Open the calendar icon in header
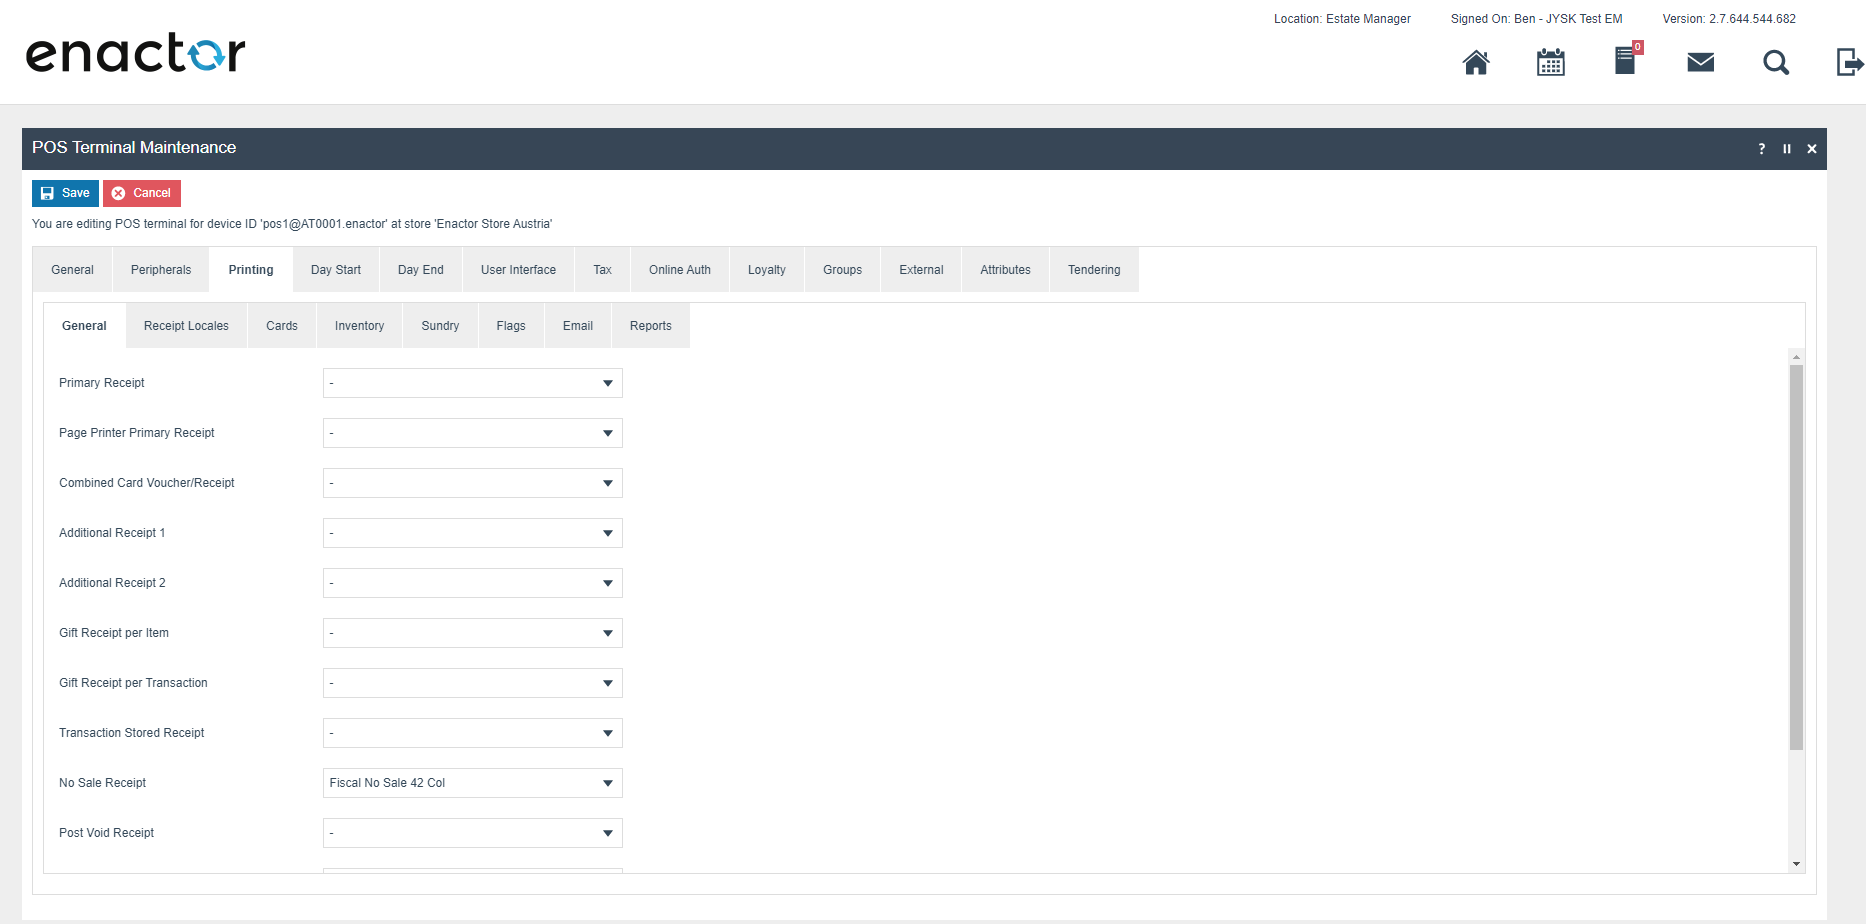This screenshot has height=924, width=1866. click(x=1550, y=63)
